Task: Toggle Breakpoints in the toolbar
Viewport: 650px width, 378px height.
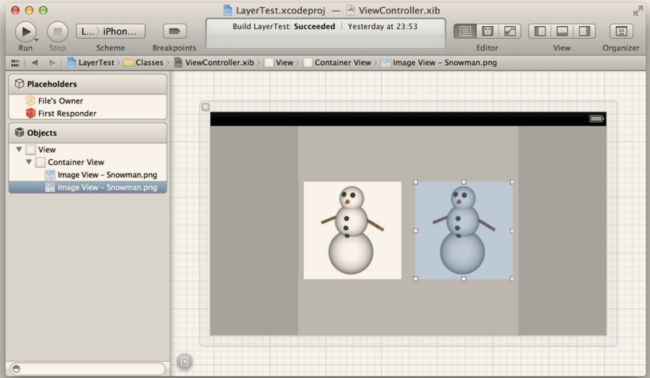Action: [175, 31]
